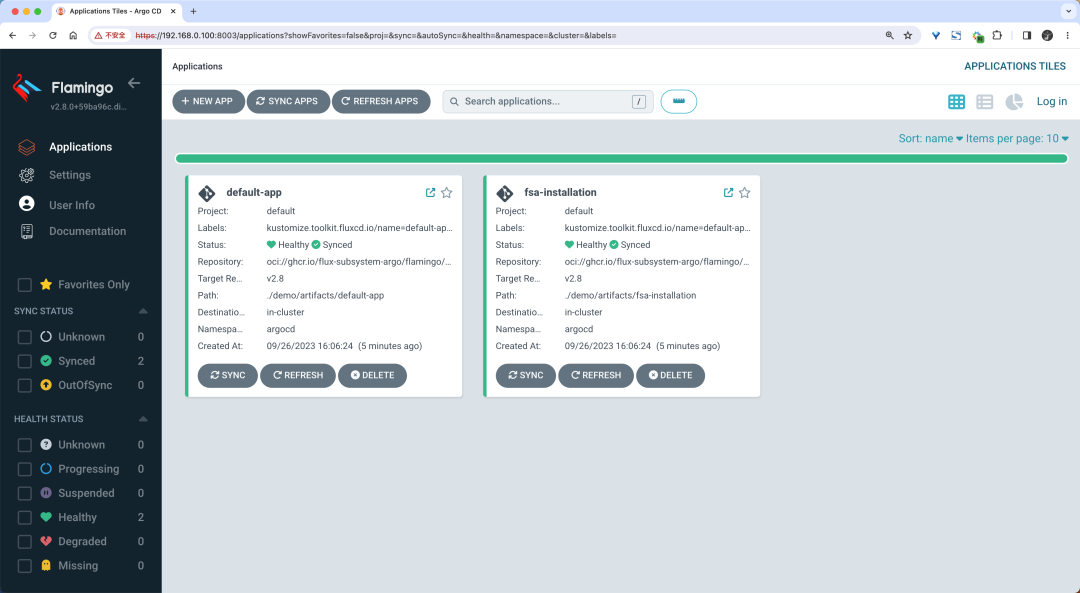This screenshot has width=1080, height=593.
Task: Click the git icon on default-app tile
Action: [207, 194]
